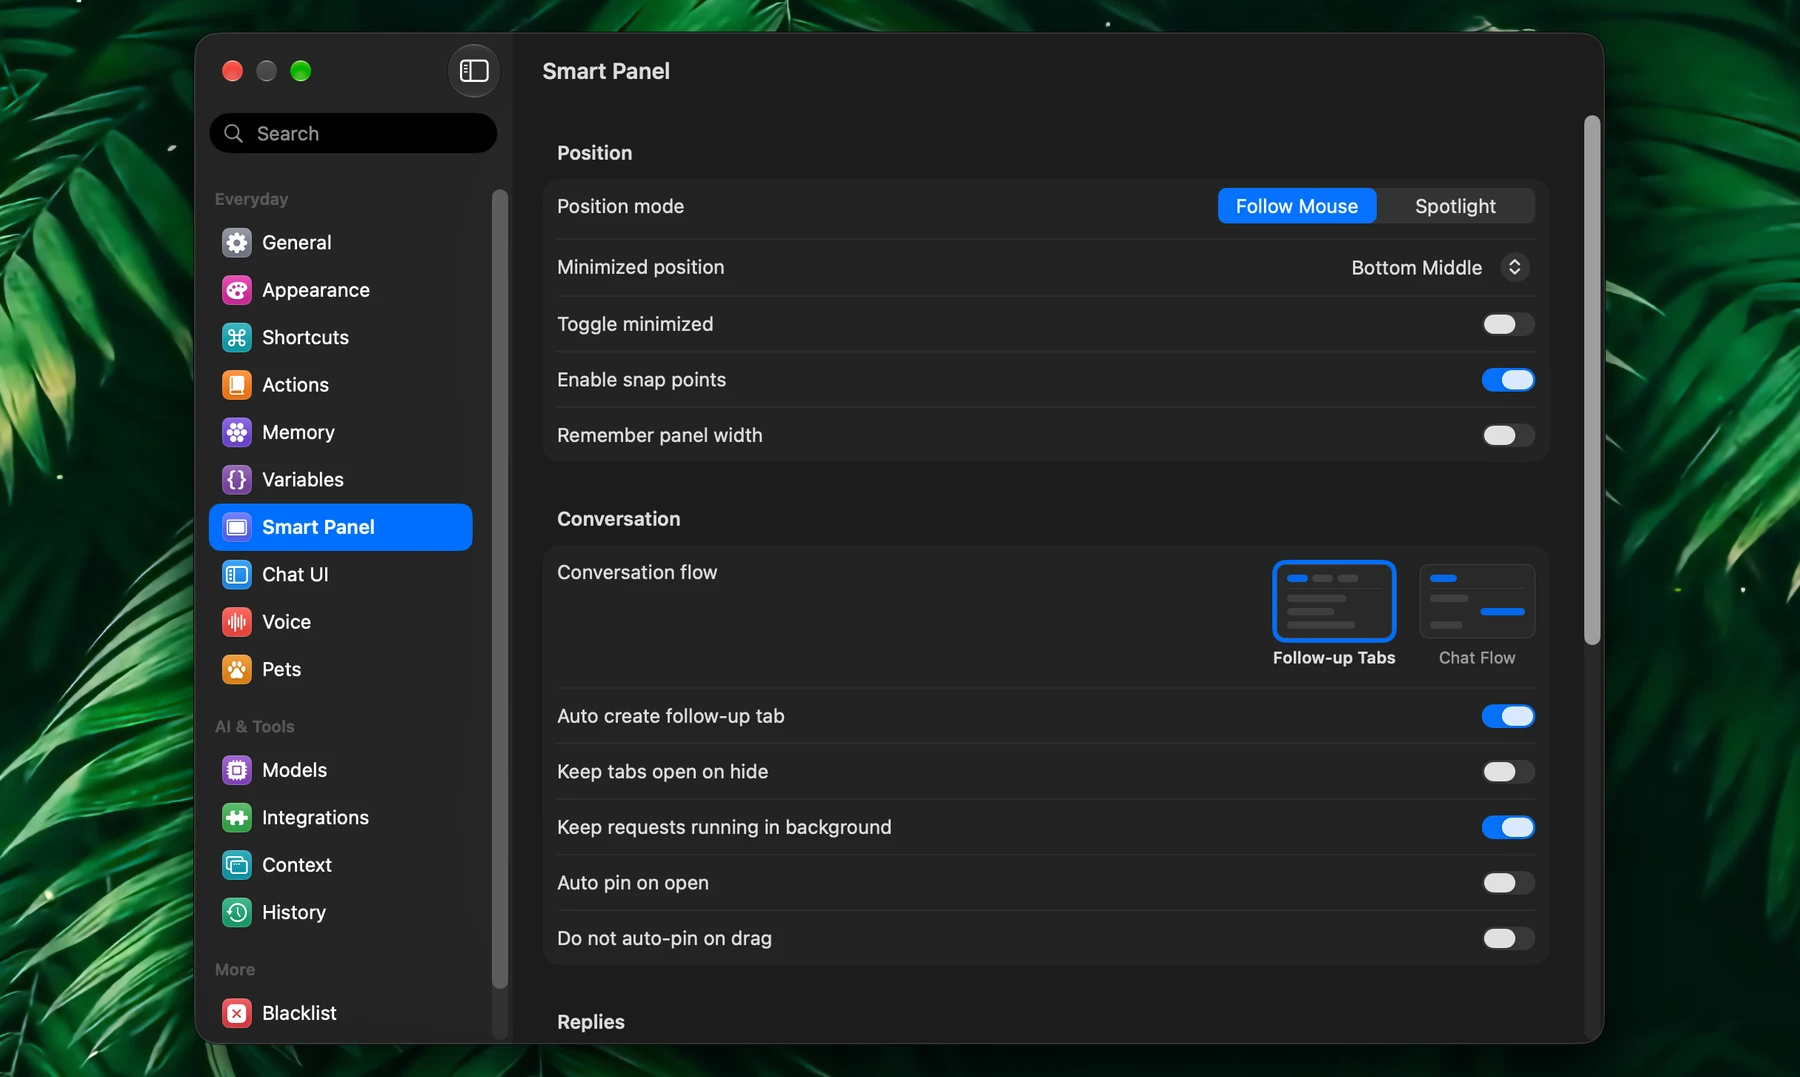This screenshot has height=1077, width=1800.
Task: Choose the Chat Flow thumbnail
Action: click(x=1477, y=601)
